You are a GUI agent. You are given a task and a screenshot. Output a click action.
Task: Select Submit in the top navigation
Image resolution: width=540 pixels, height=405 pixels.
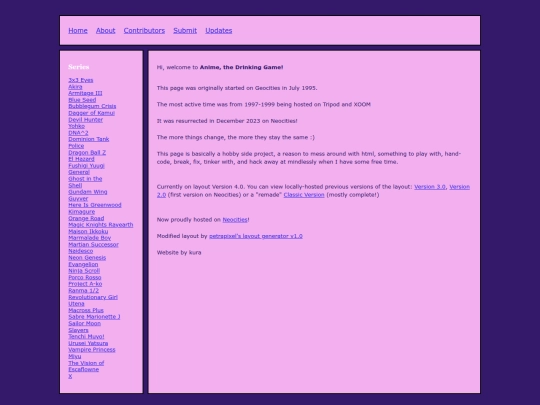[185, 30]
